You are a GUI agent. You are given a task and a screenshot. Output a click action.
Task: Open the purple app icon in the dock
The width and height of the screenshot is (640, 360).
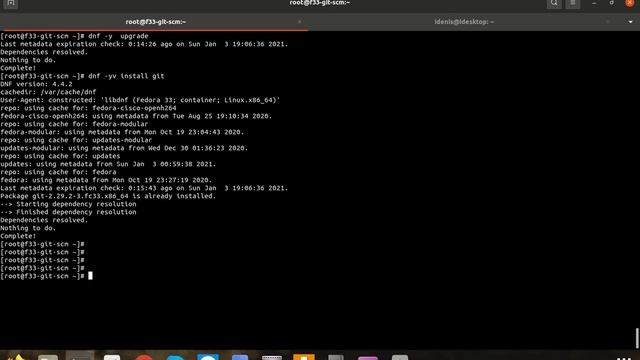click(368, 358)
